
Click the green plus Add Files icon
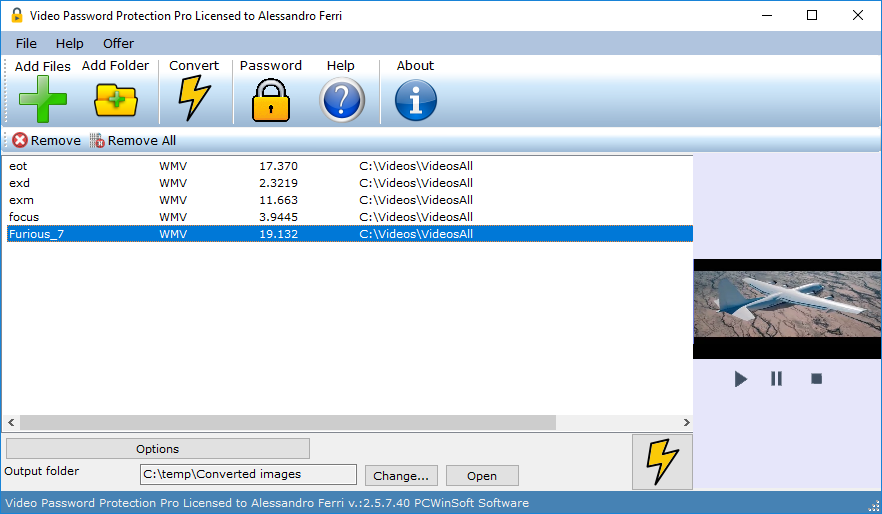click(x=42, y=99)
